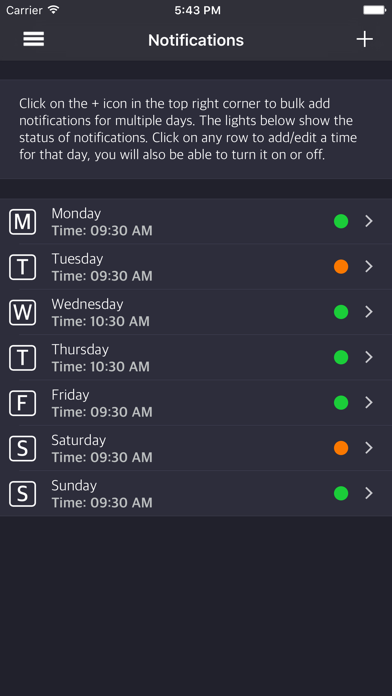
Task: Select the M day icon for Monday
Action: pos(23,221)
